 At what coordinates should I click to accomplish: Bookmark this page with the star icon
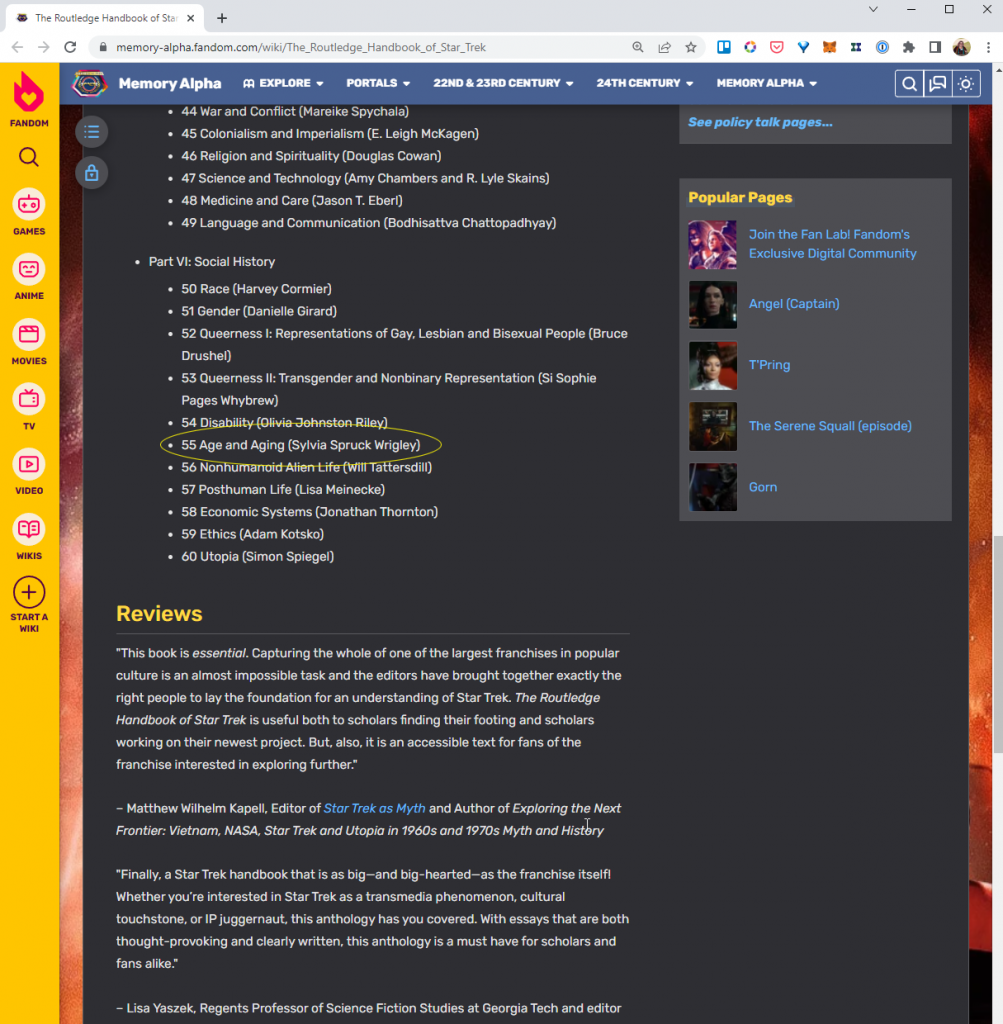click(x=691, y=47)
